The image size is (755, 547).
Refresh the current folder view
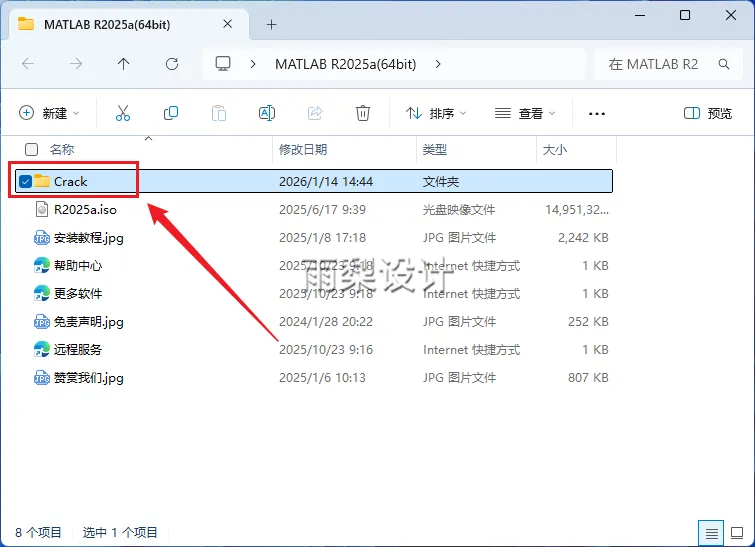point(172,64)
